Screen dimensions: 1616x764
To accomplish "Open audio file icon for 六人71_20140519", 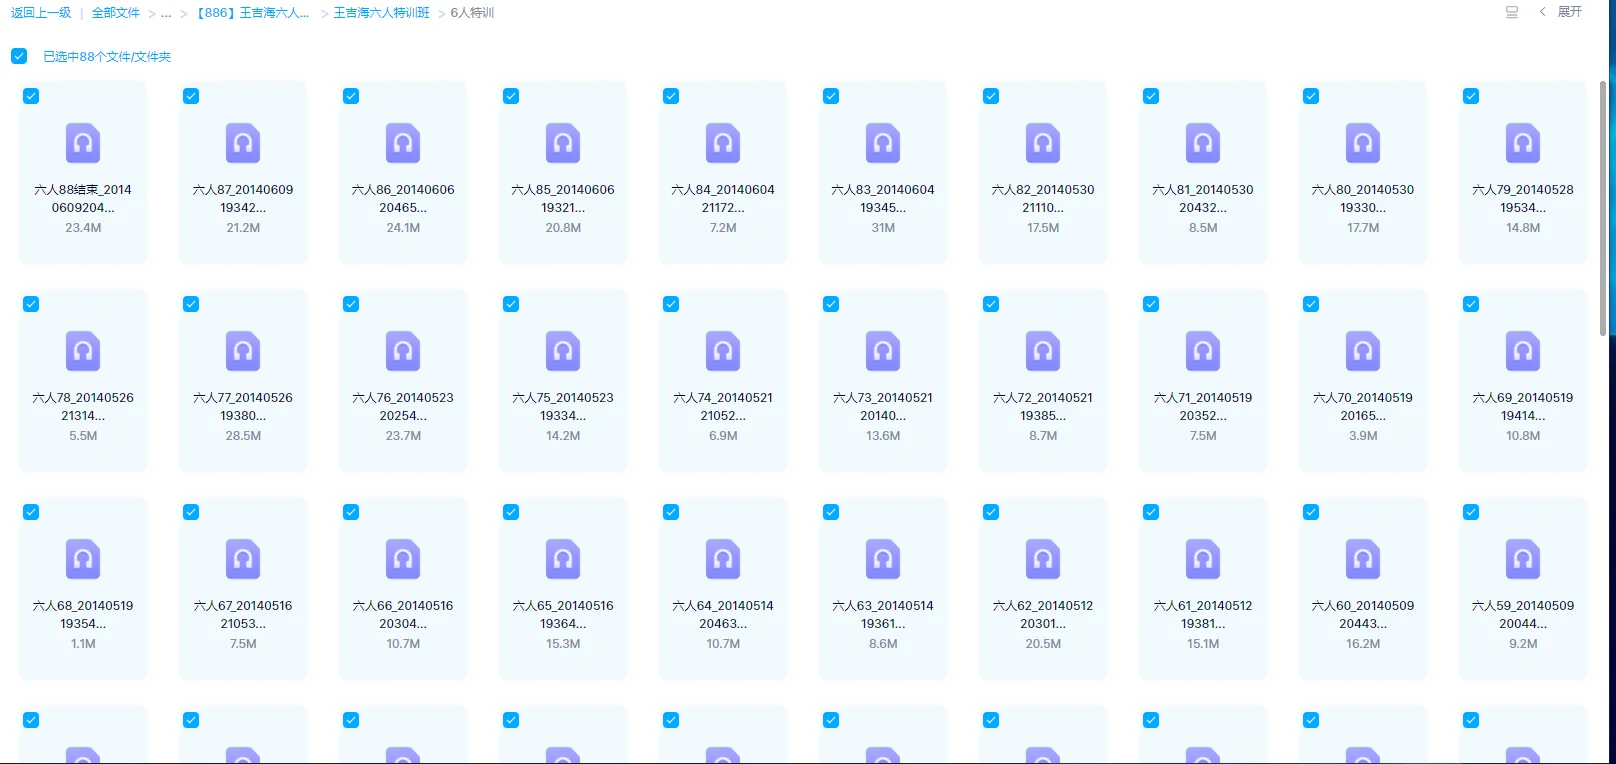I will tap(1203, 351).
